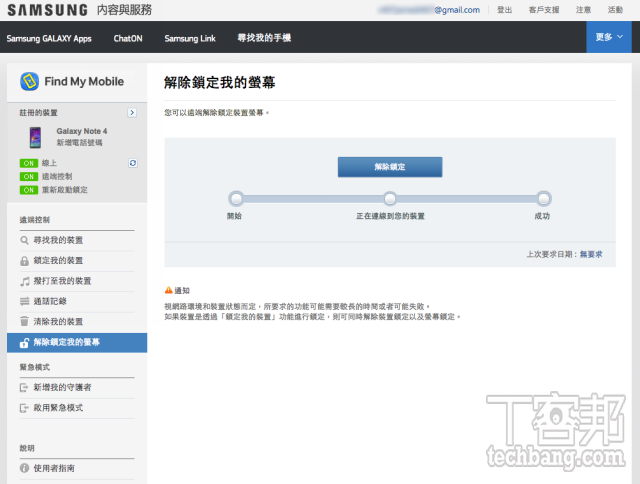Click list icon beside 通話記錄
Image resolution: width=640 pixels, height=484 pixels.
point(24,302)
